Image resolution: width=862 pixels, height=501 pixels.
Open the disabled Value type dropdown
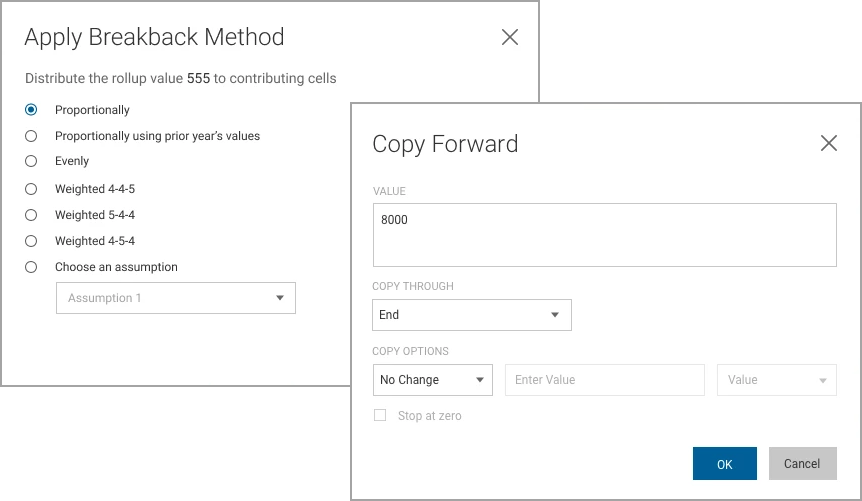777,380
